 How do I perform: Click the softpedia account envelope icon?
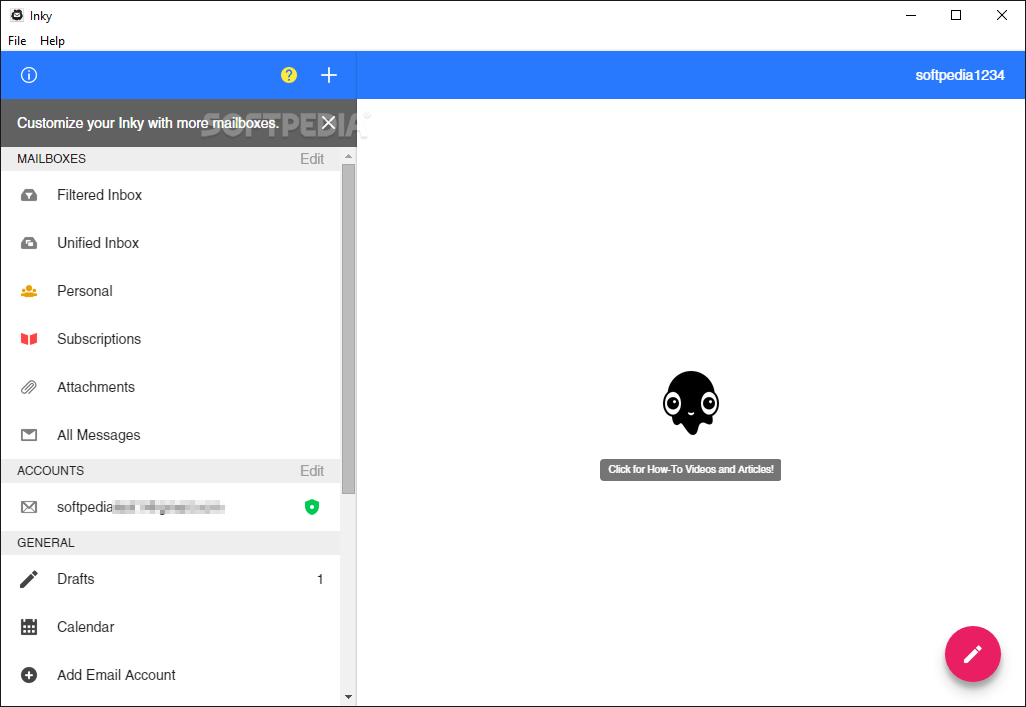coord(29,507)
